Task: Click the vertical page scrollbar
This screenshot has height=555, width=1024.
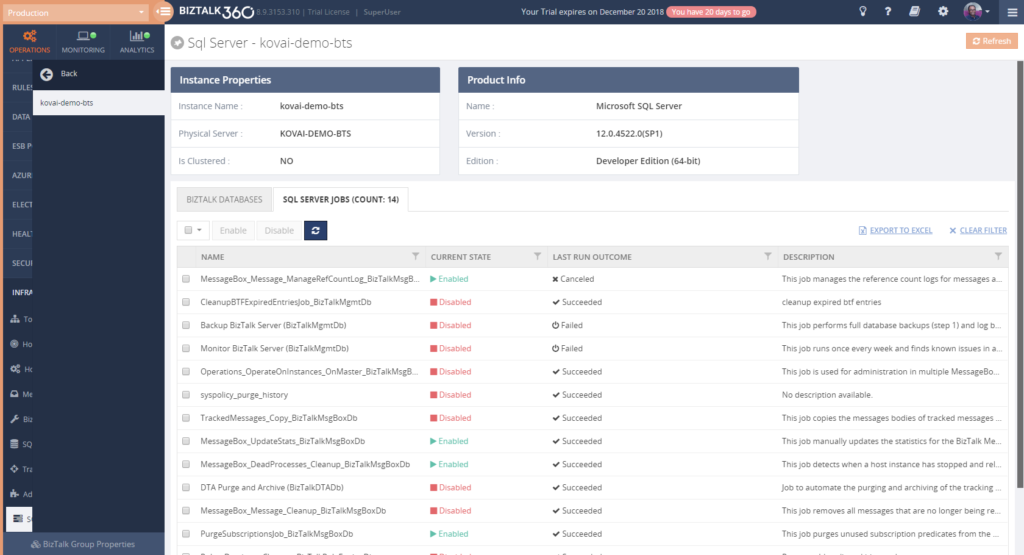Action: [1019, 274]
